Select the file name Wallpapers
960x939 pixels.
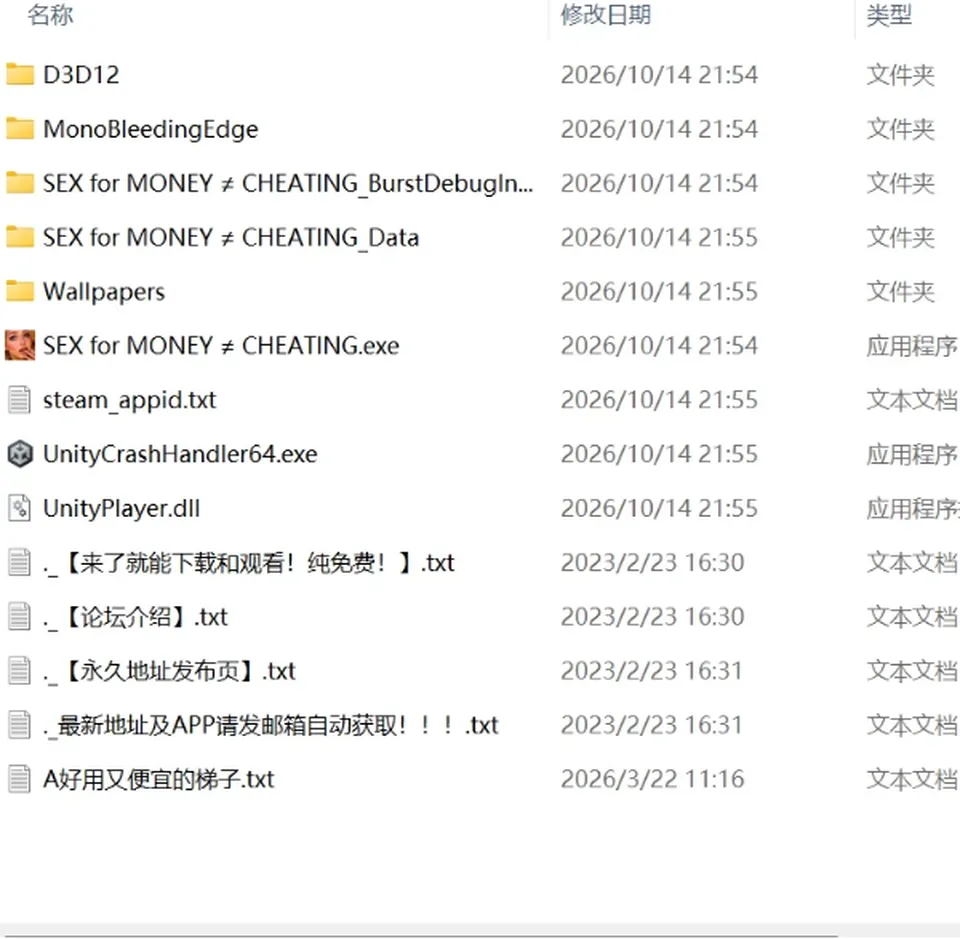coord(104,291)
